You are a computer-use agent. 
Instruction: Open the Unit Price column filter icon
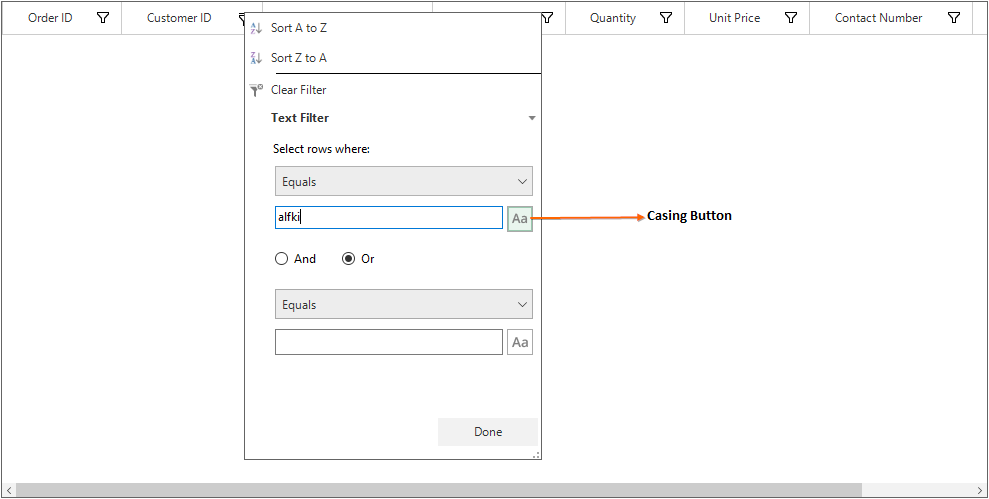tap(791, 18)
